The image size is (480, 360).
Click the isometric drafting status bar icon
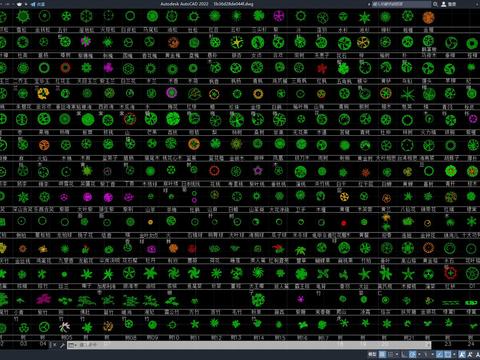[x=425, y=354]
